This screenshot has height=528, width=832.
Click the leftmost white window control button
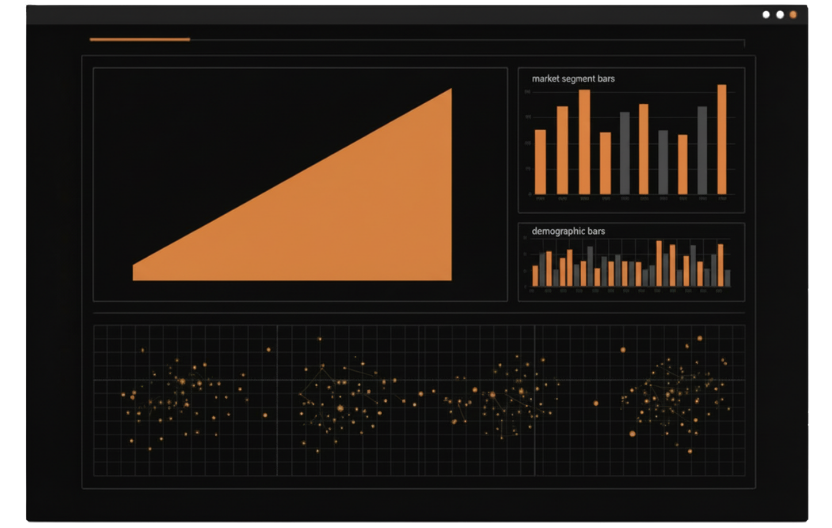767,15
